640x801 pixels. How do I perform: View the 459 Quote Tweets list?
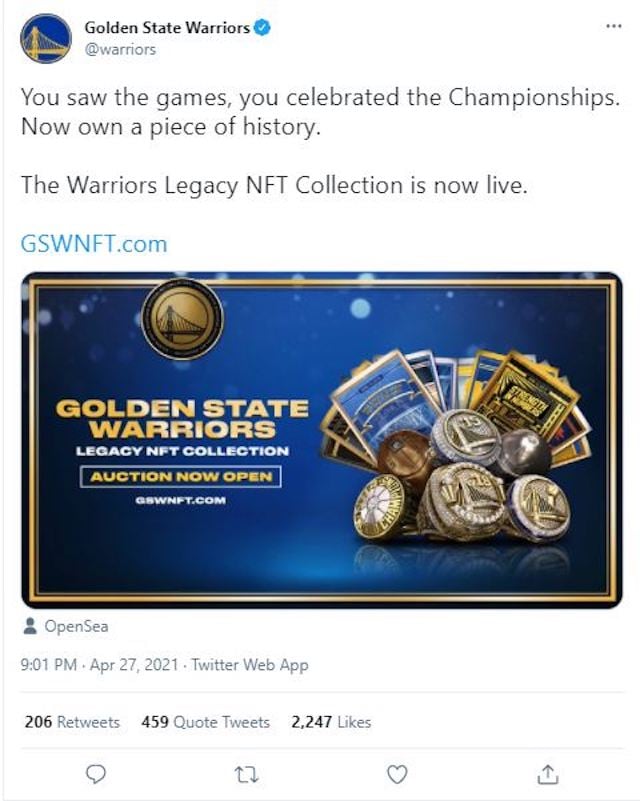coord(205,722)
